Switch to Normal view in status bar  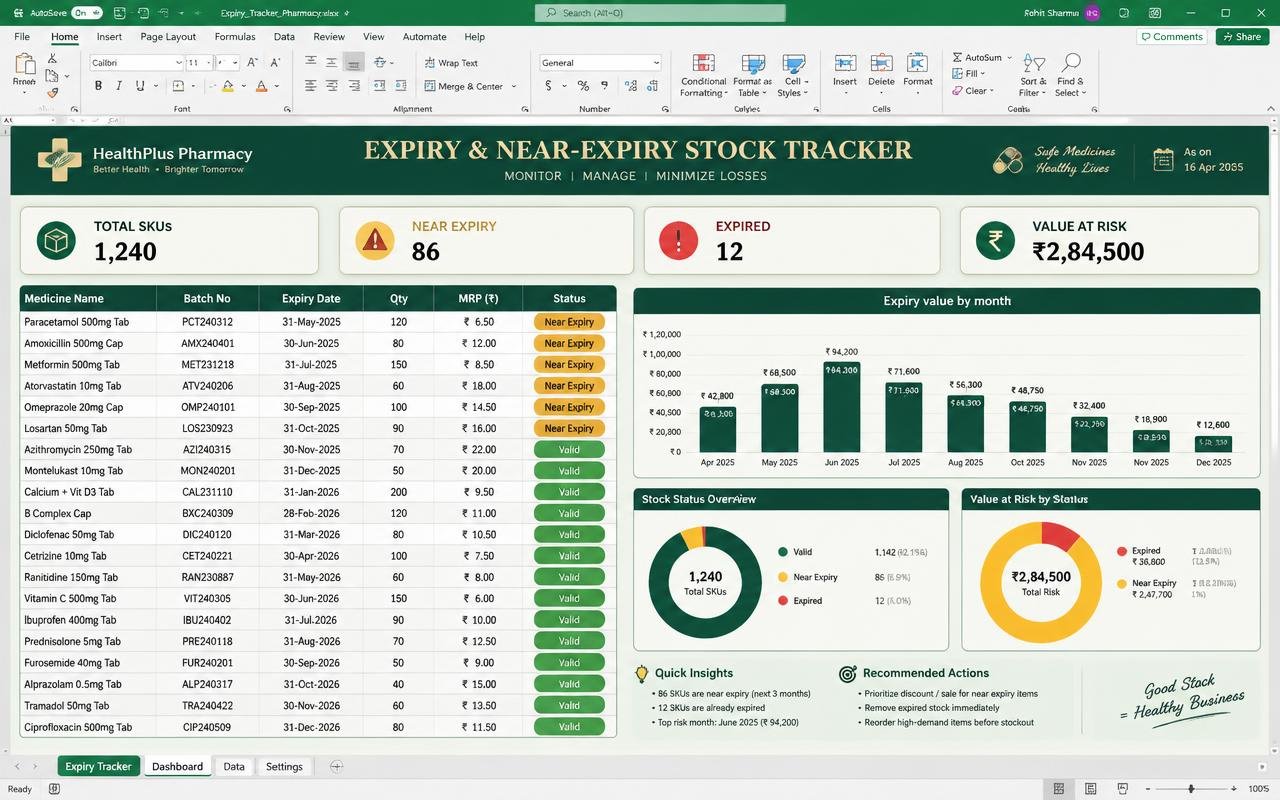click(1059, 789)
